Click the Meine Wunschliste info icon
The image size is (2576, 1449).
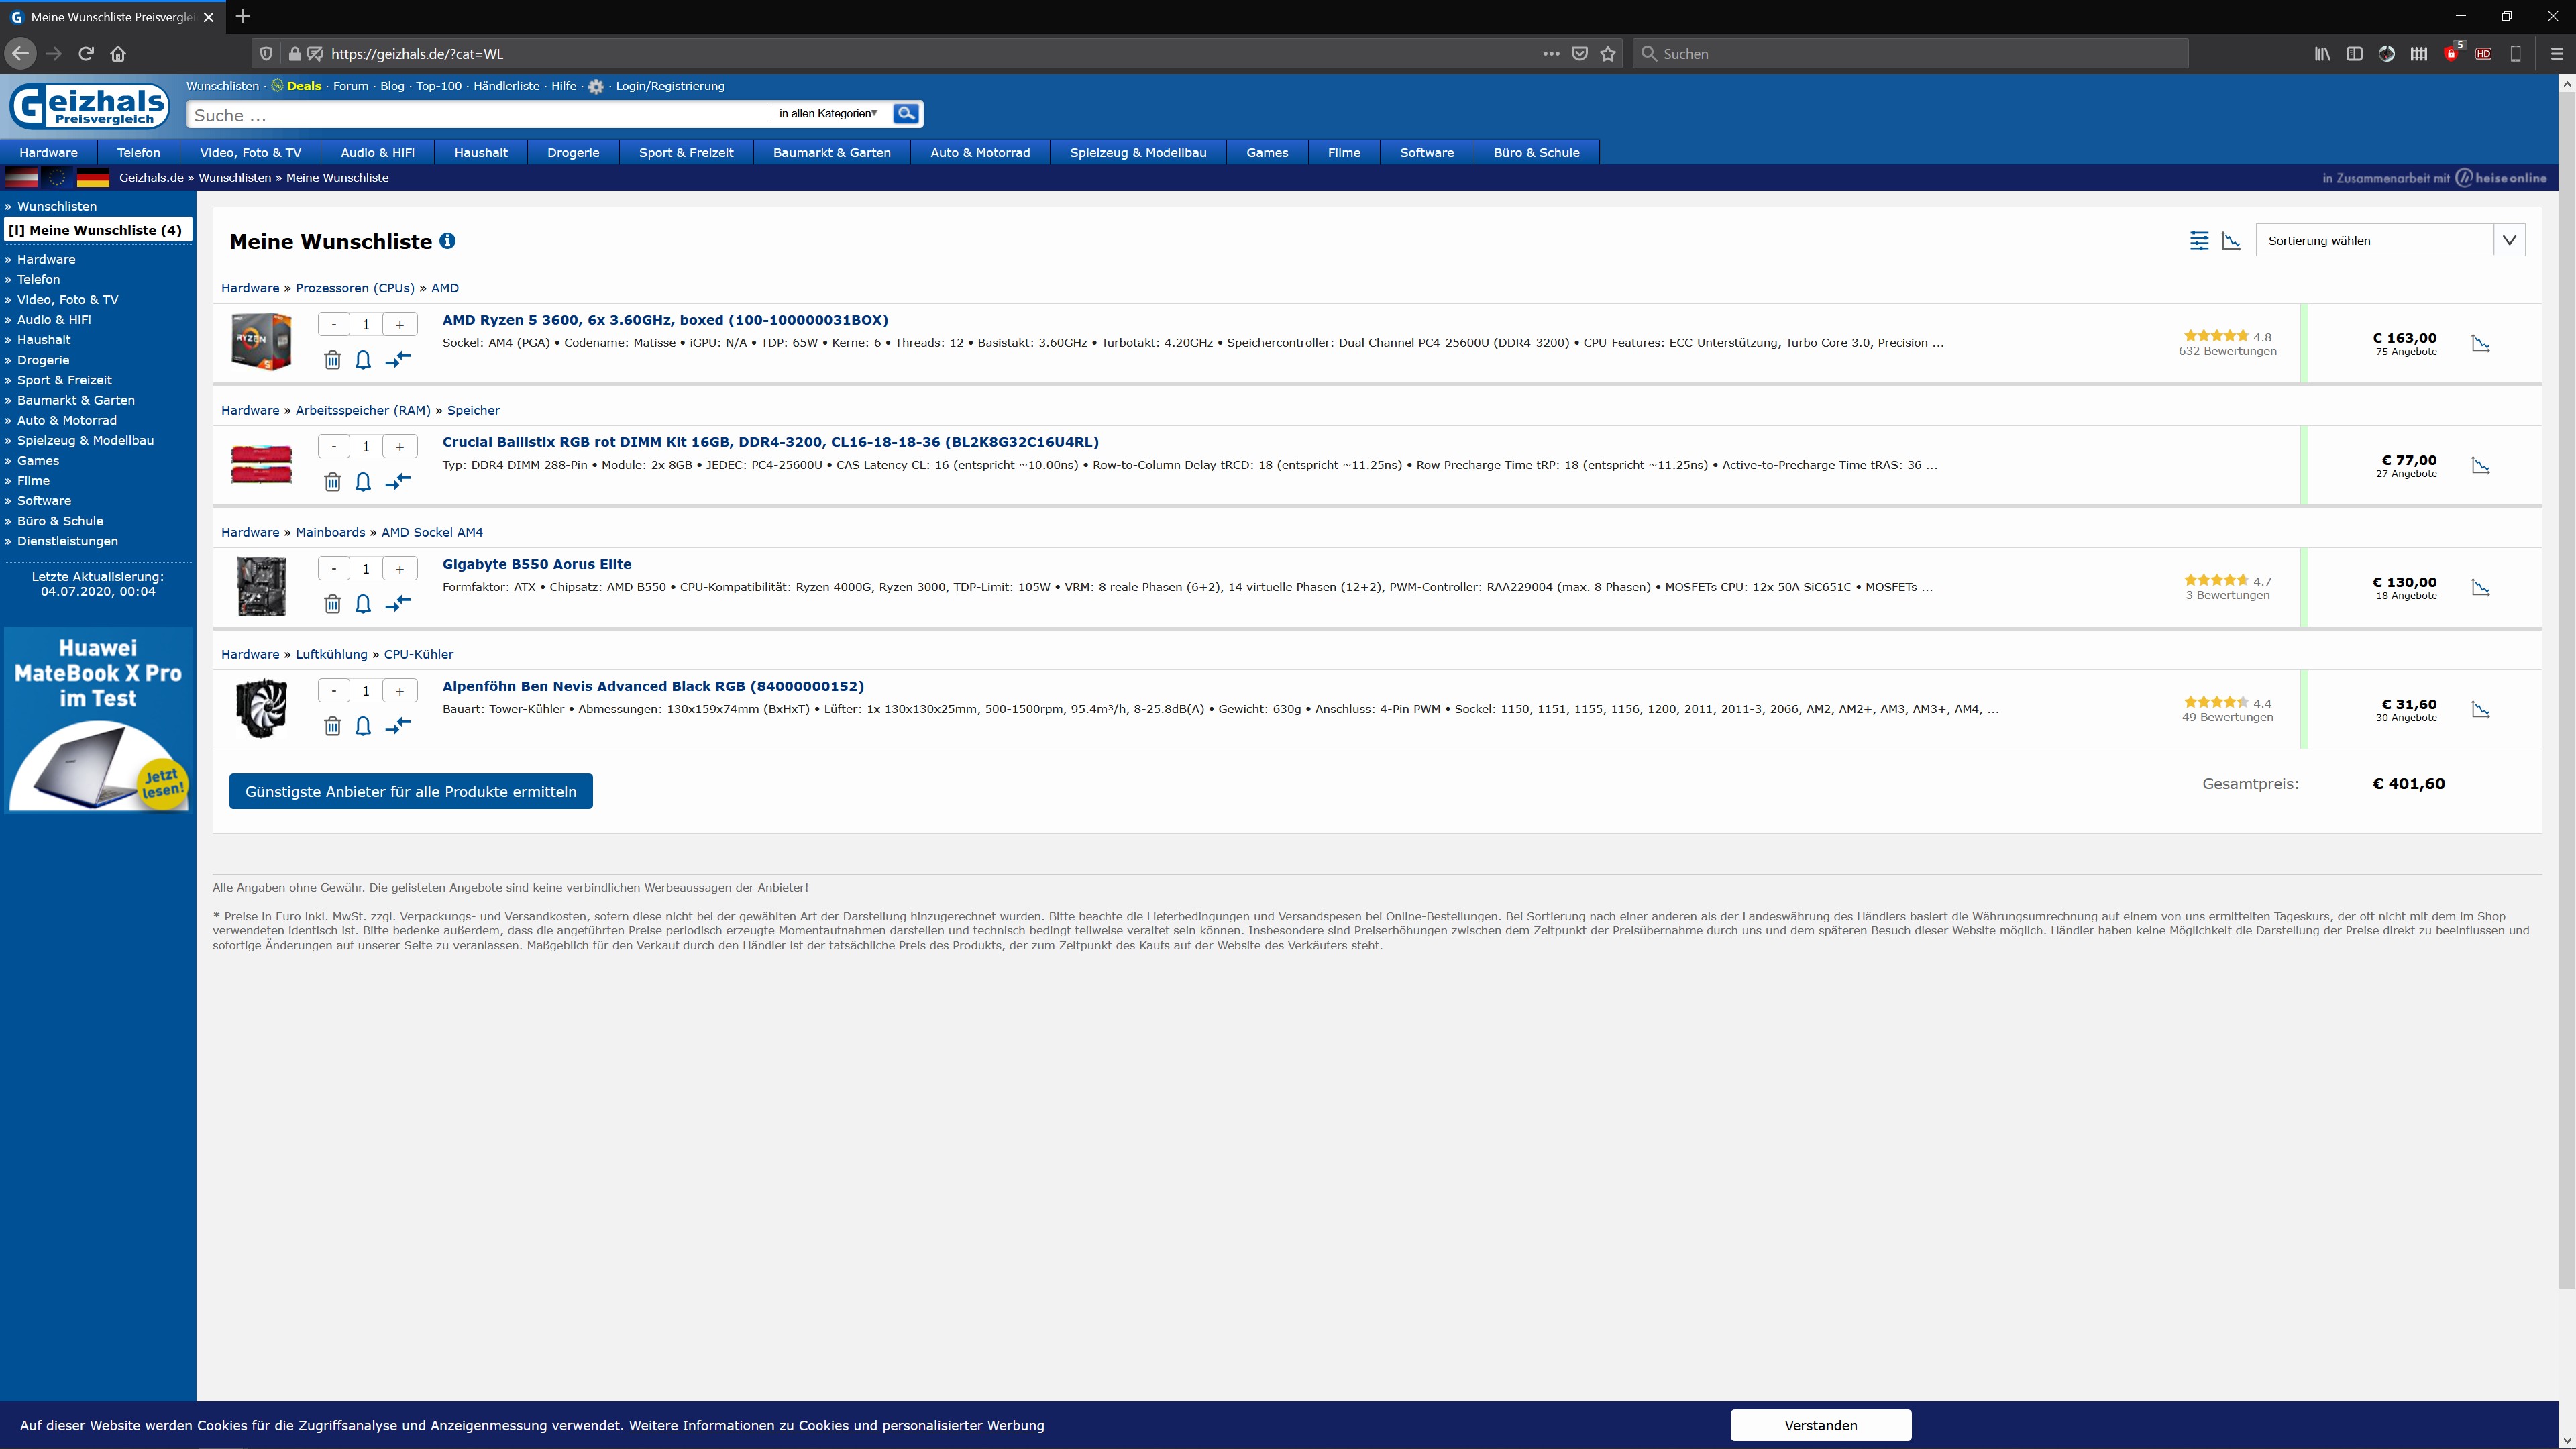[447, 241]
